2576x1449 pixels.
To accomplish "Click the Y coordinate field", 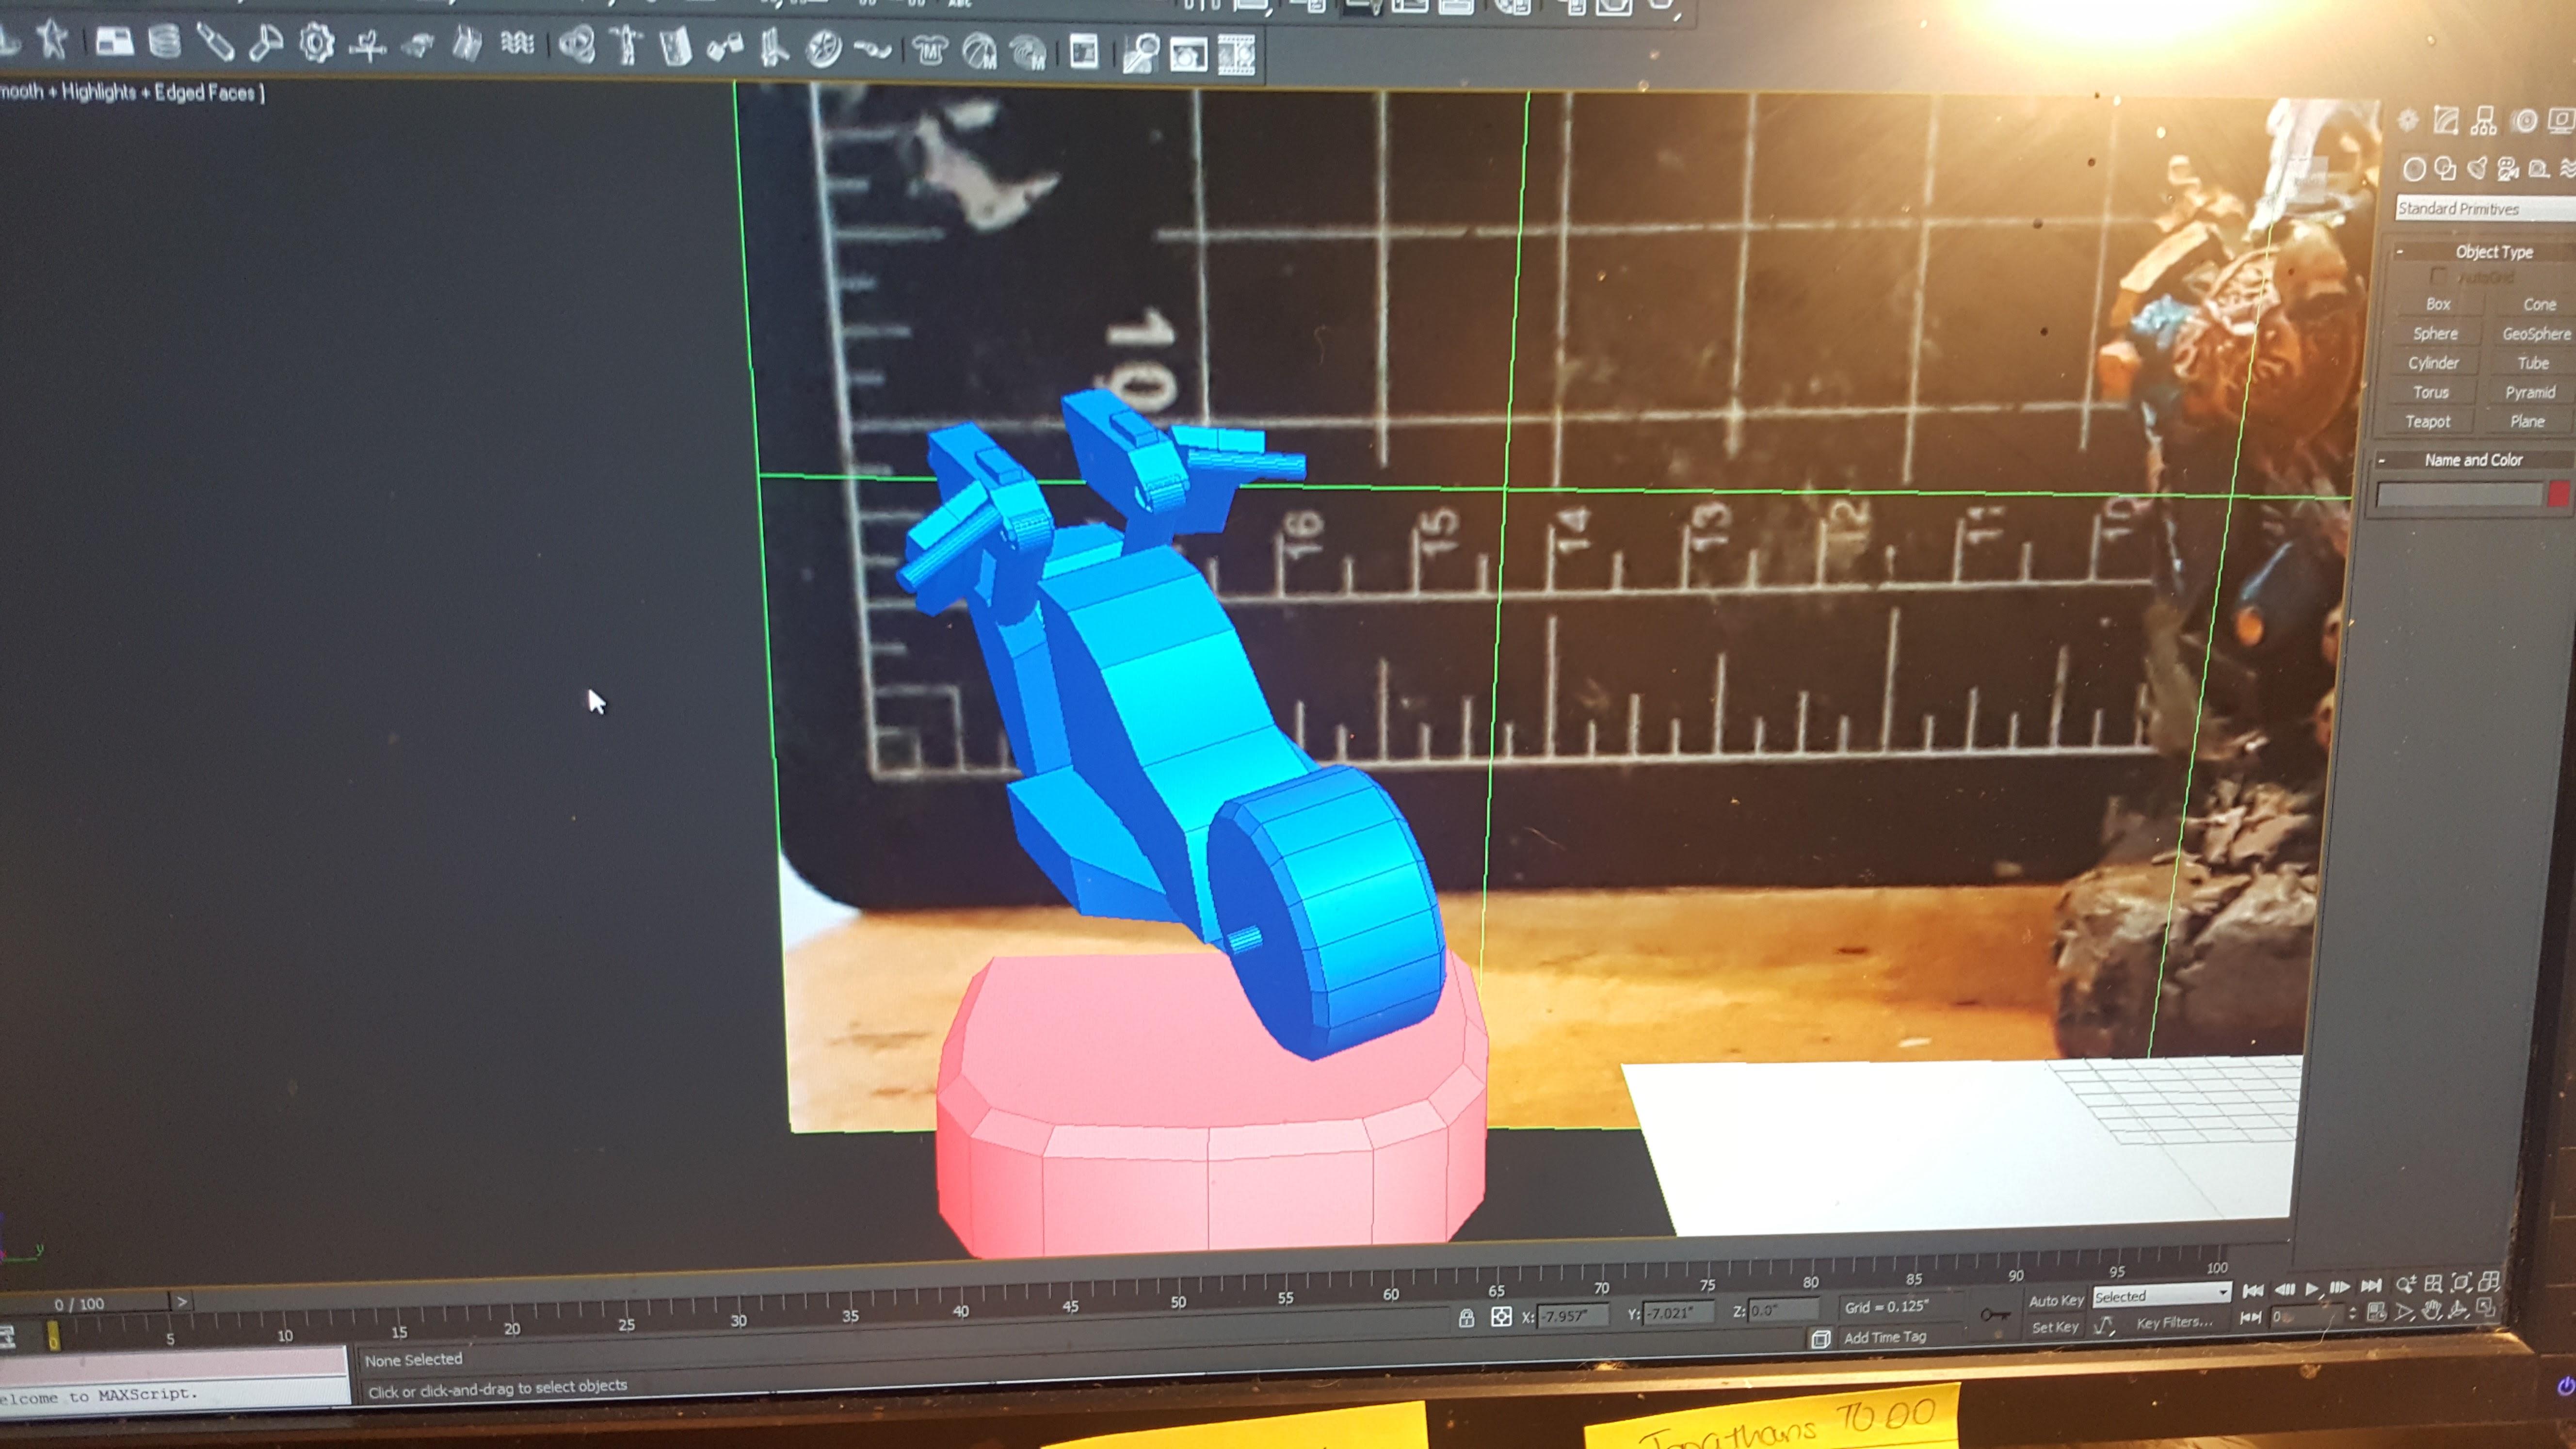I will (x=1678, y=1312).
